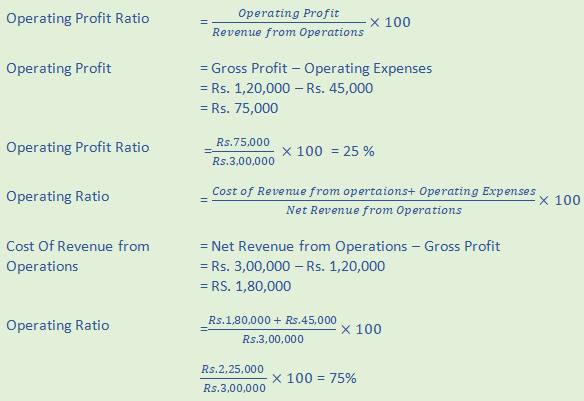
Task: Click the '= RS. 1,80,000' result
Action: (x=245, y=287)
